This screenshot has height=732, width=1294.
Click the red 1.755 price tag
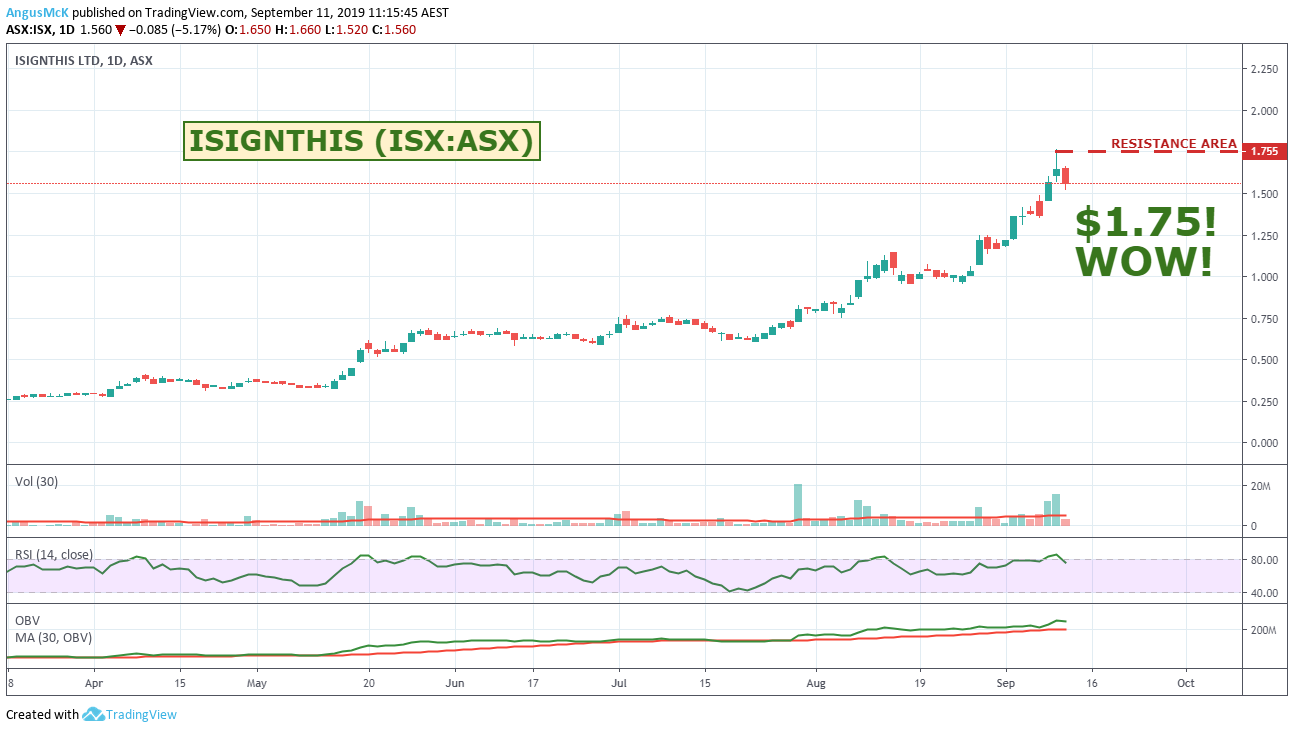1266,151
